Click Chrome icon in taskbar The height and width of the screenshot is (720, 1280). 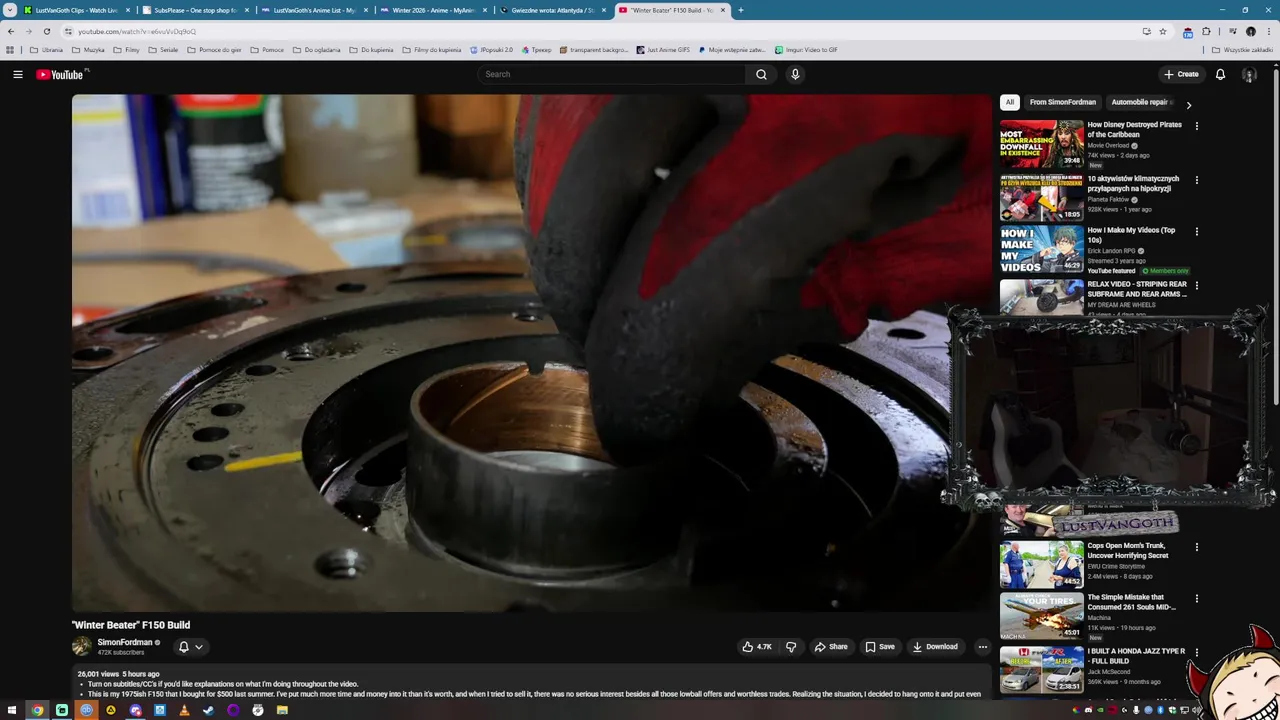click(37, 710)
